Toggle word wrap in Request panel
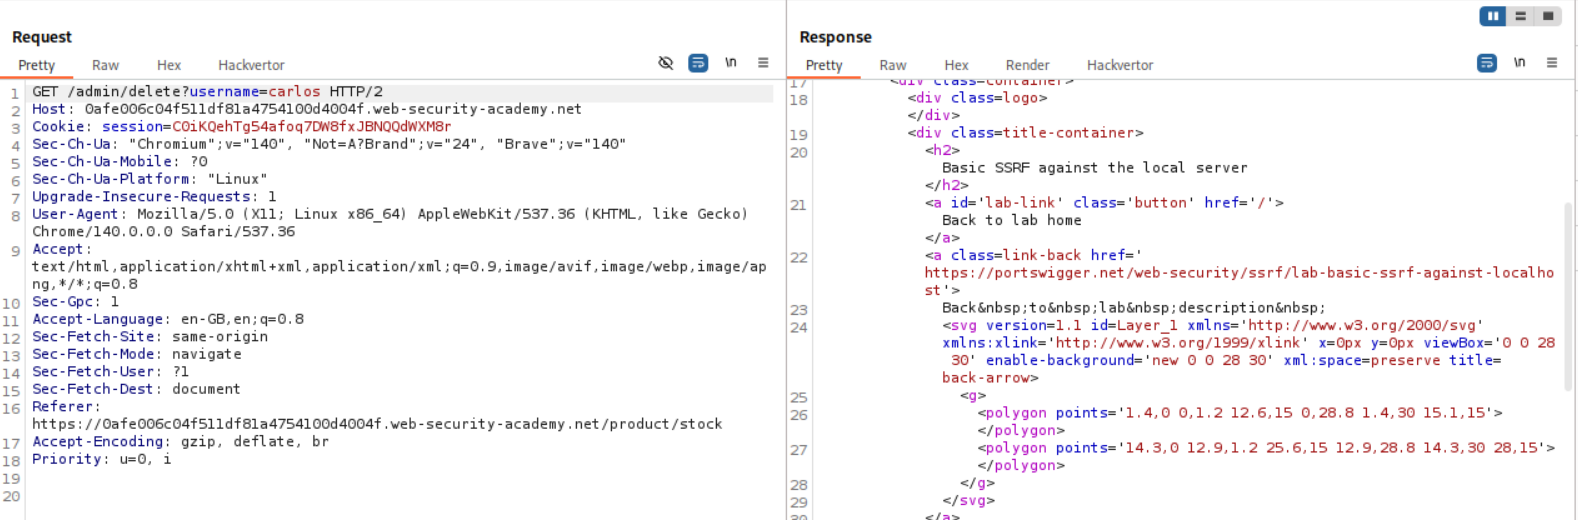Image resolution: width=1578 pixels, height=520 pixels. click(698, 63)
